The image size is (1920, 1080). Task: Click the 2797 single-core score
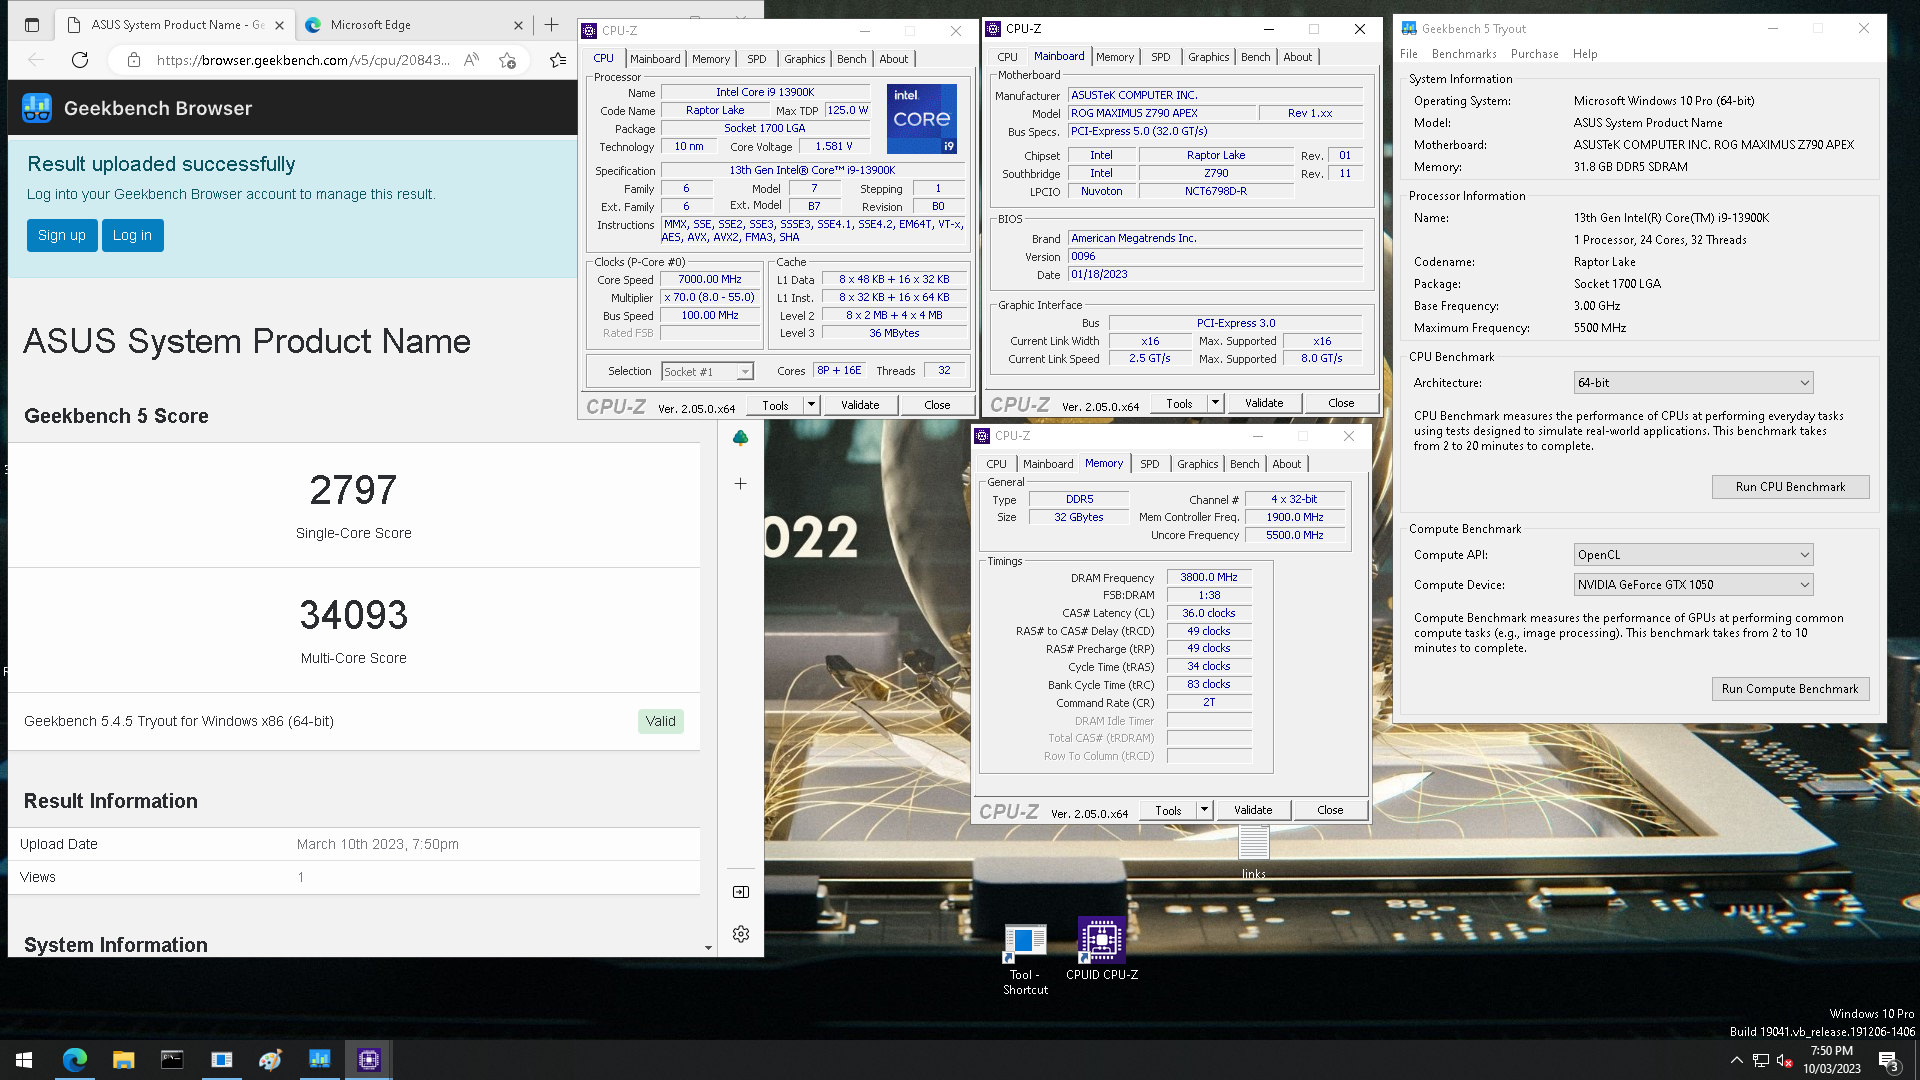[353, 490]
